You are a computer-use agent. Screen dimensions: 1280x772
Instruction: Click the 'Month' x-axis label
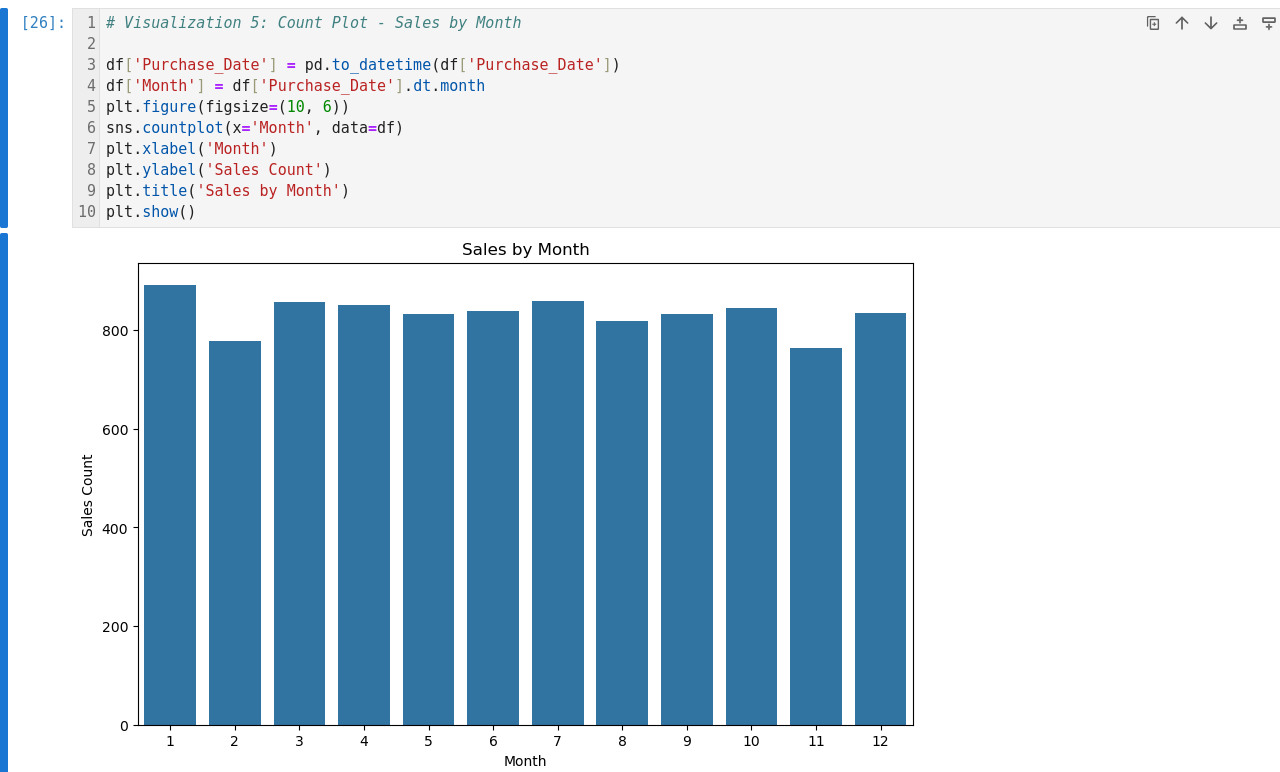click(525, 761)
